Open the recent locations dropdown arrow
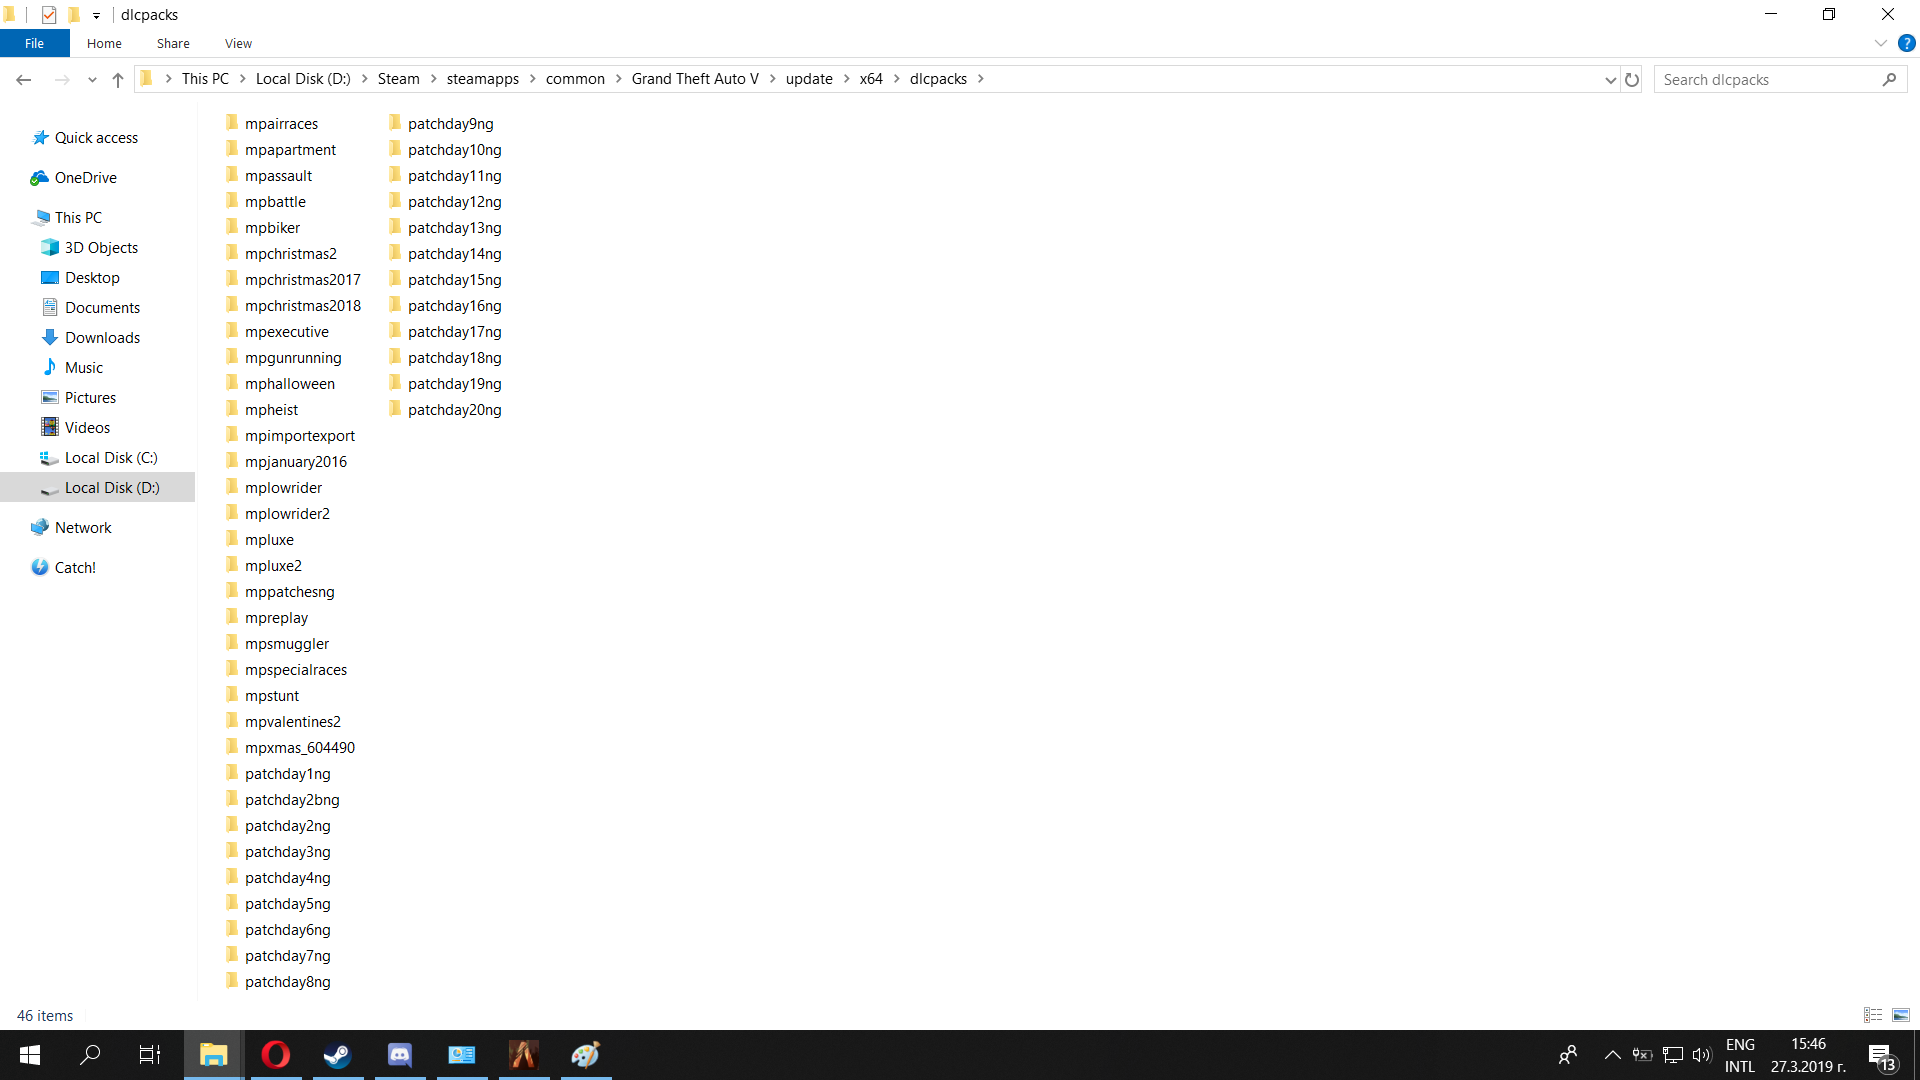This screenshot has width=1920, height=1080. coord(92,80)
